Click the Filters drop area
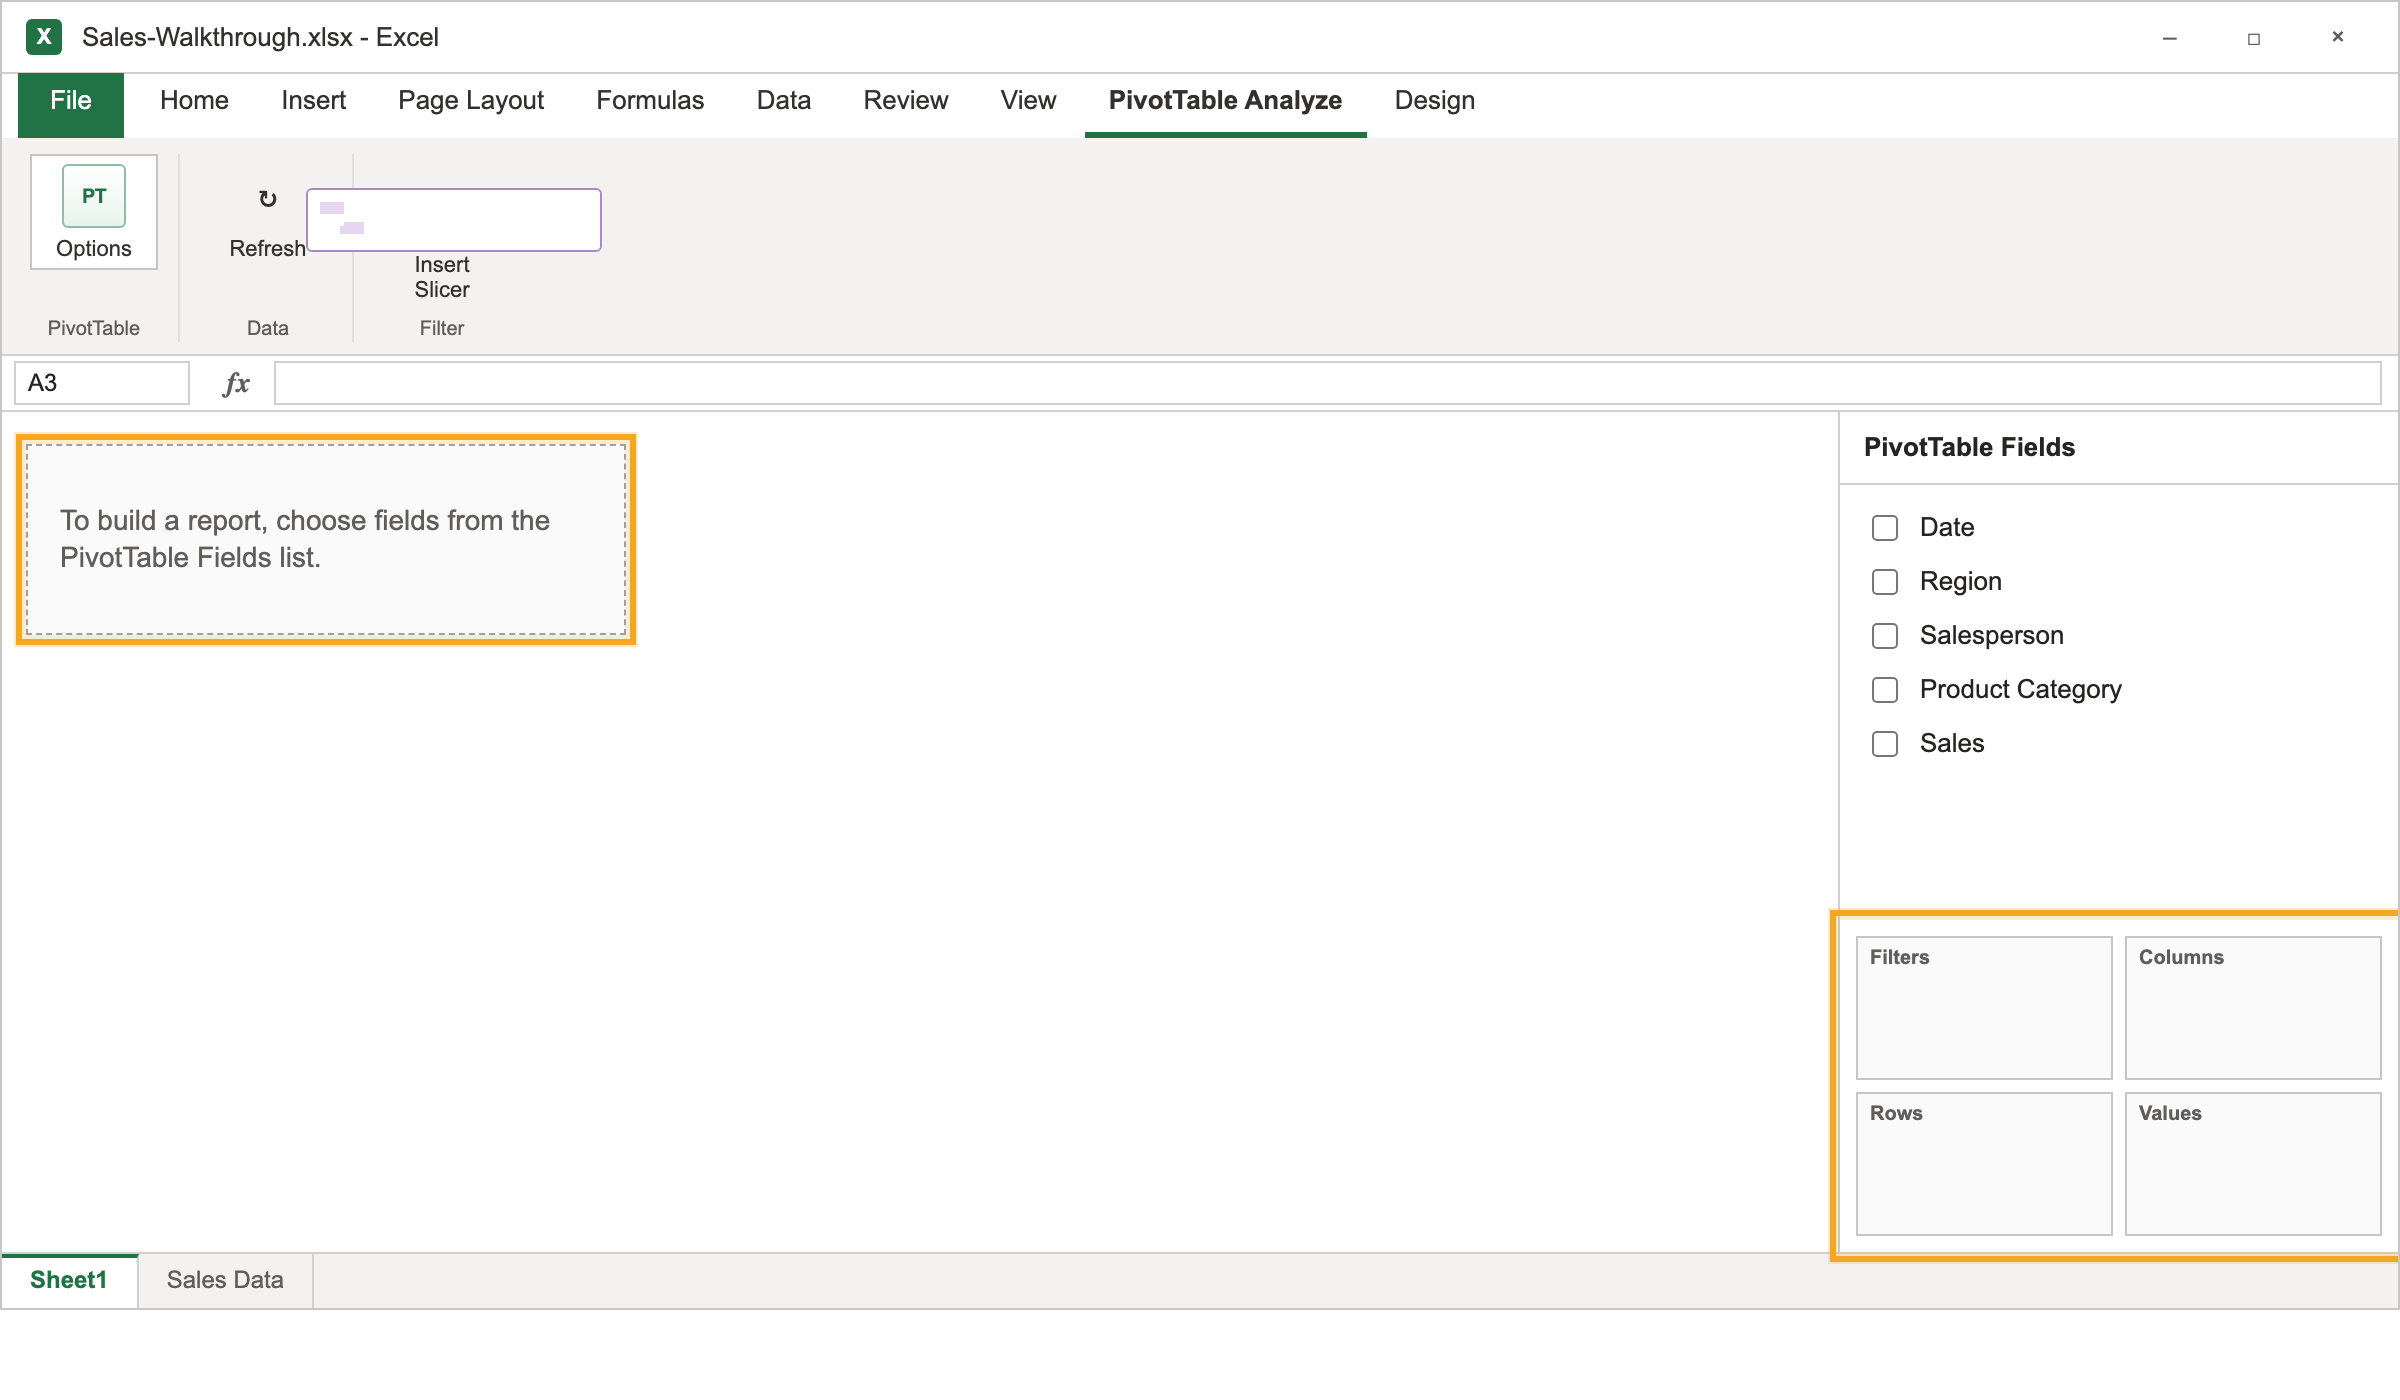Image resolution: width=2400 pixels, height=1400 pixels. pyautogui.click(x=1984, y=1008)
